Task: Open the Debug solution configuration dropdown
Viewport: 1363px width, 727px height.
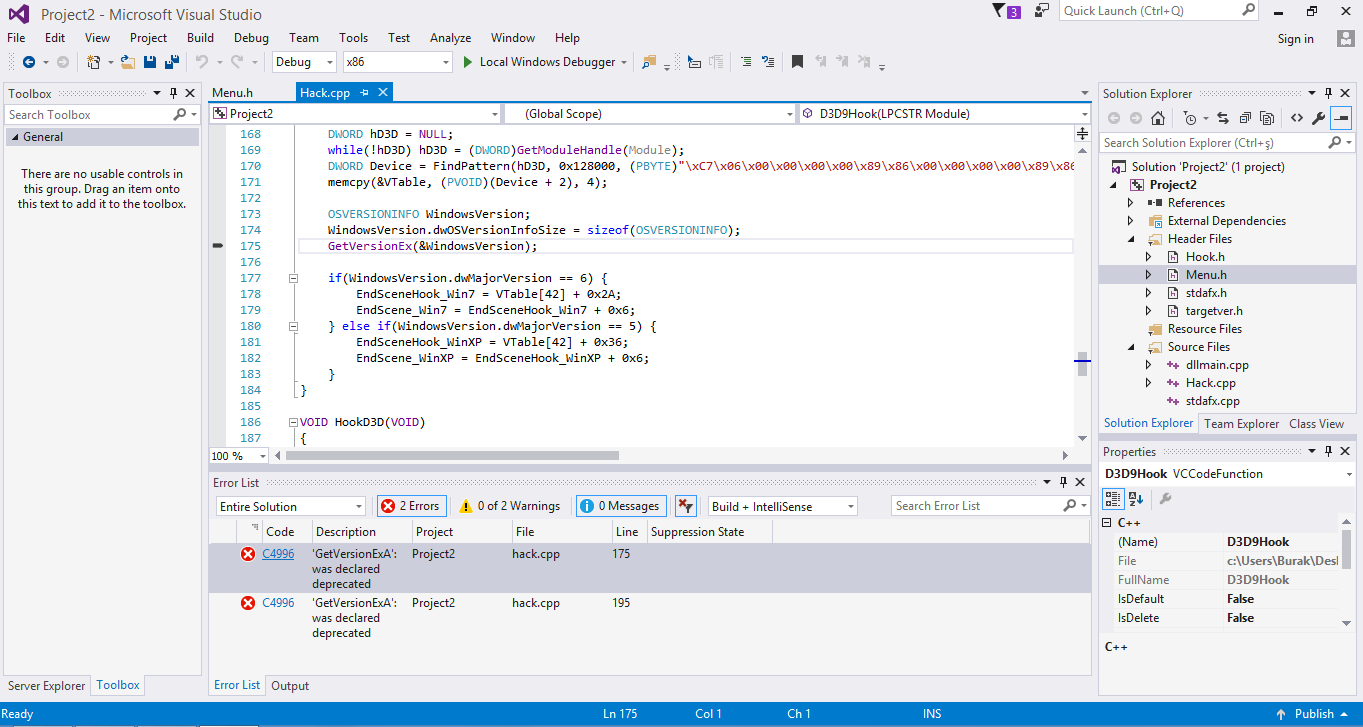Action: click(305, 62)
